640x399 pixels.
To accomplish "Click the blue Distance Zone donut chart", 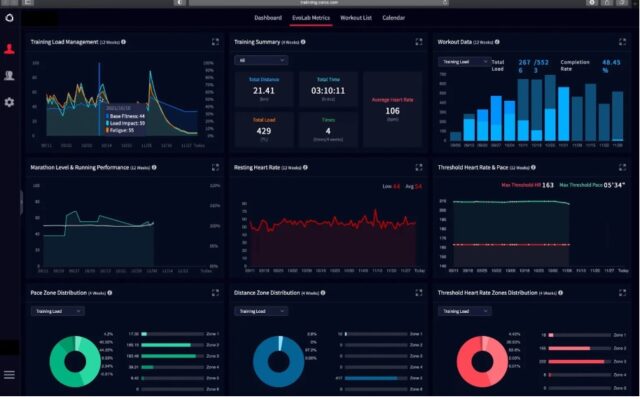I will [278, 361].
